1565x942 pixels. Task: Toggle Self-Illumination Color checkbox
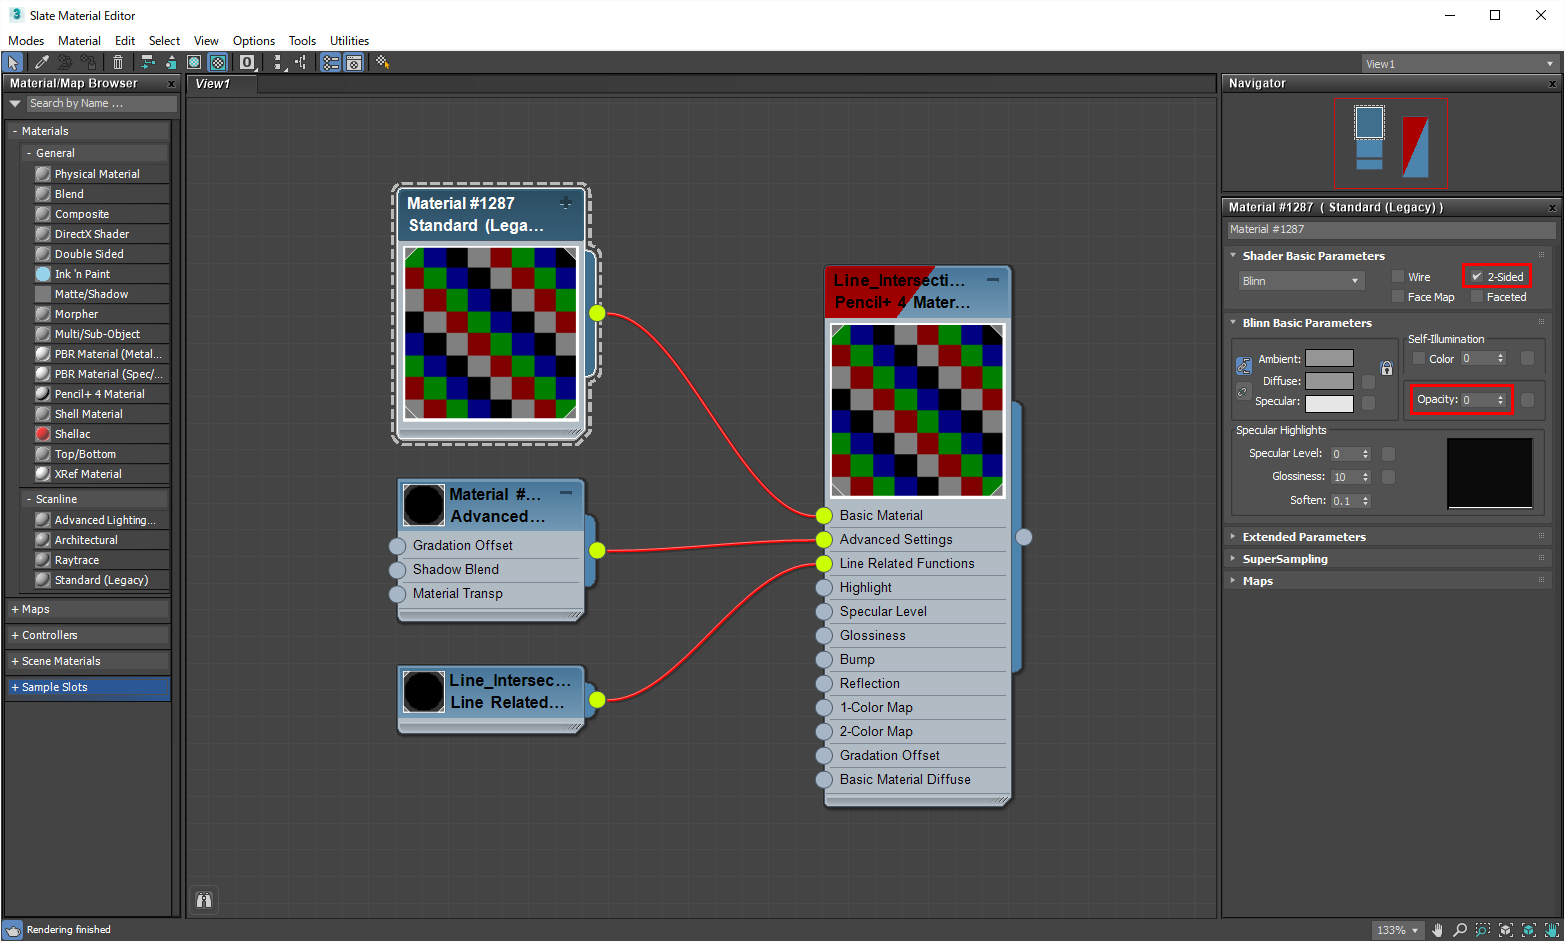coord(1418,358)
